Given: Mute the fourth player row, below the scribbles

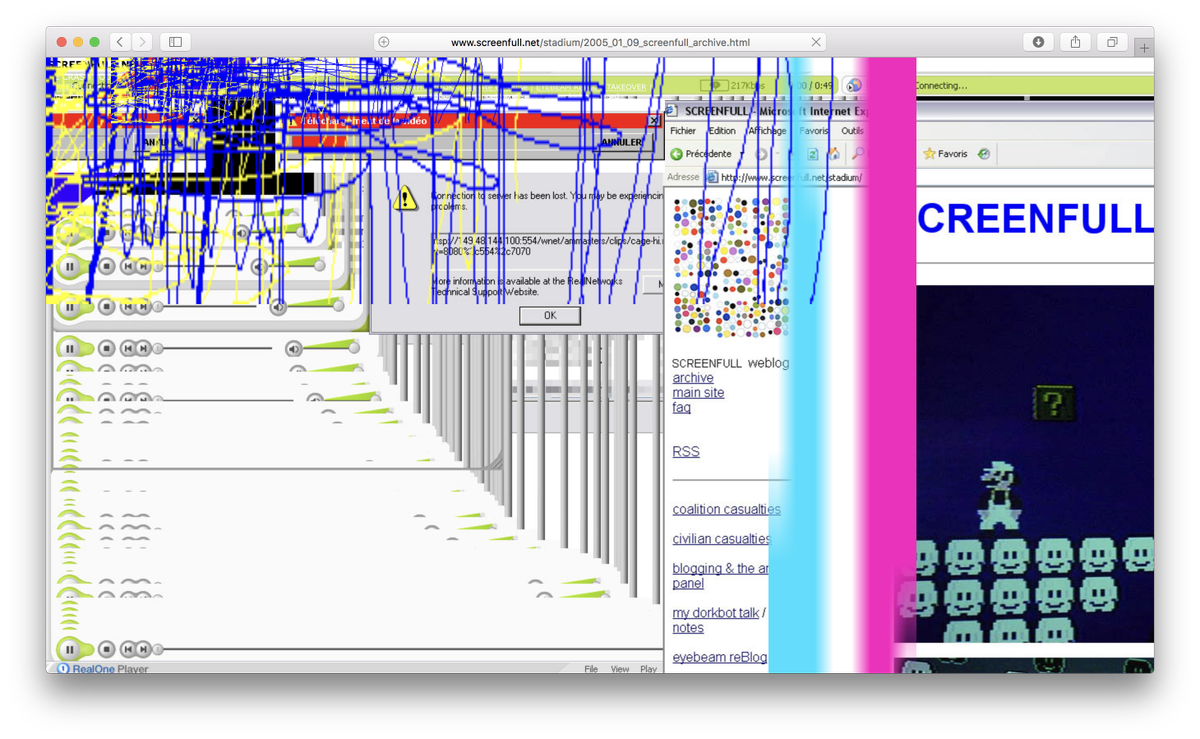Looking at the screenshot, I should click(x=294, y=348).
